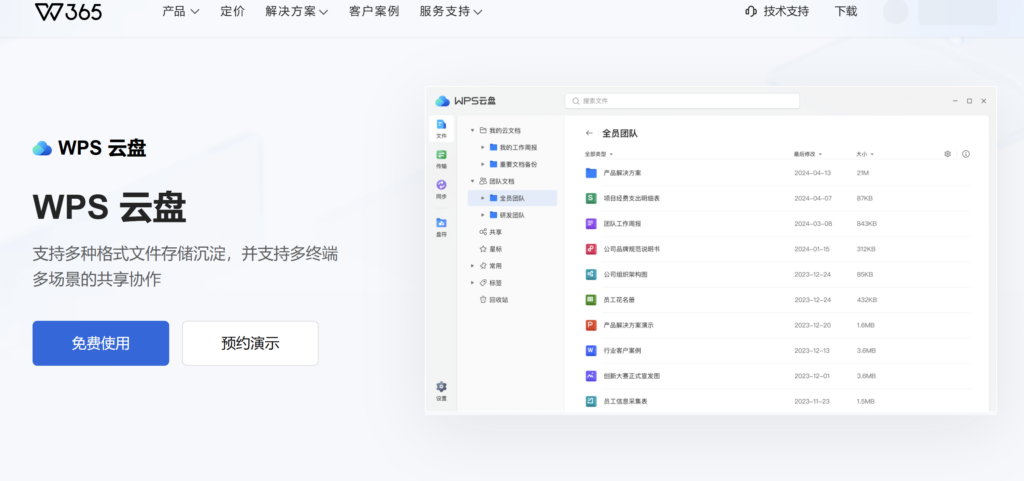The width and height of the screenshot is (1024, 481).
Task: Click the date 2024-04-13
Action: pyautogui.click(x=812, y=173)
